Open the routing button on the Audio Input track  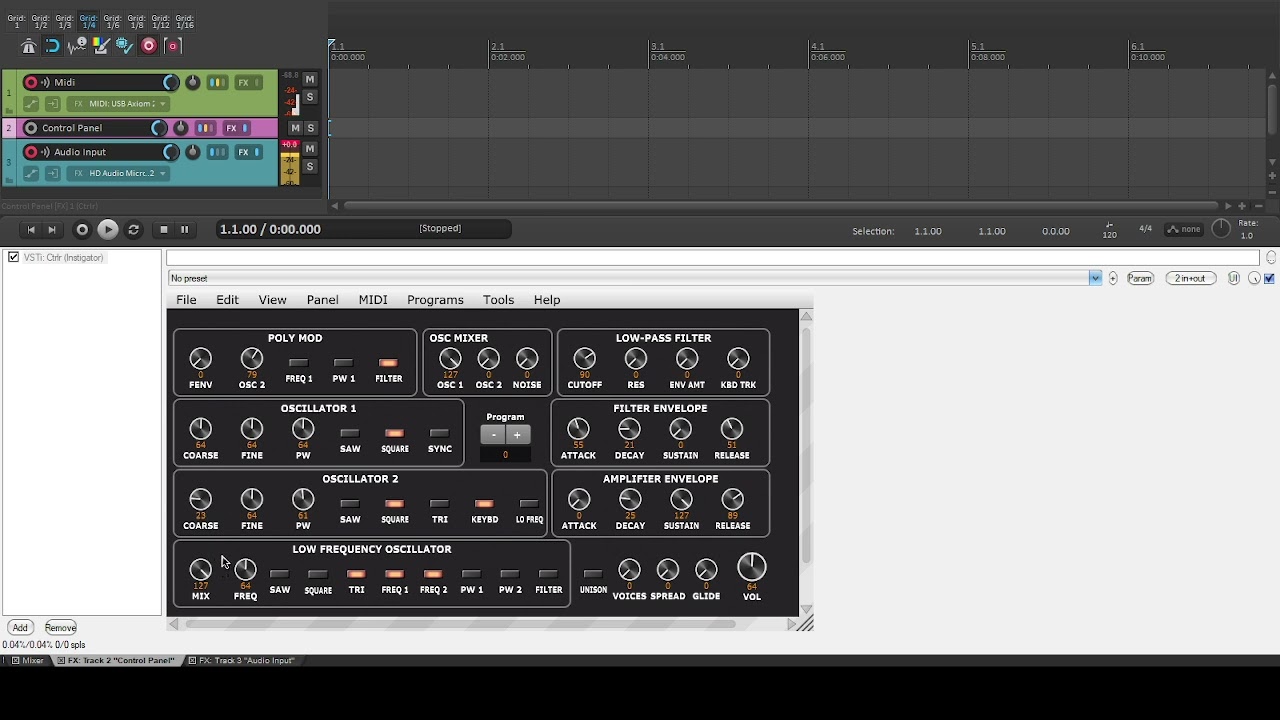point(217,152)
